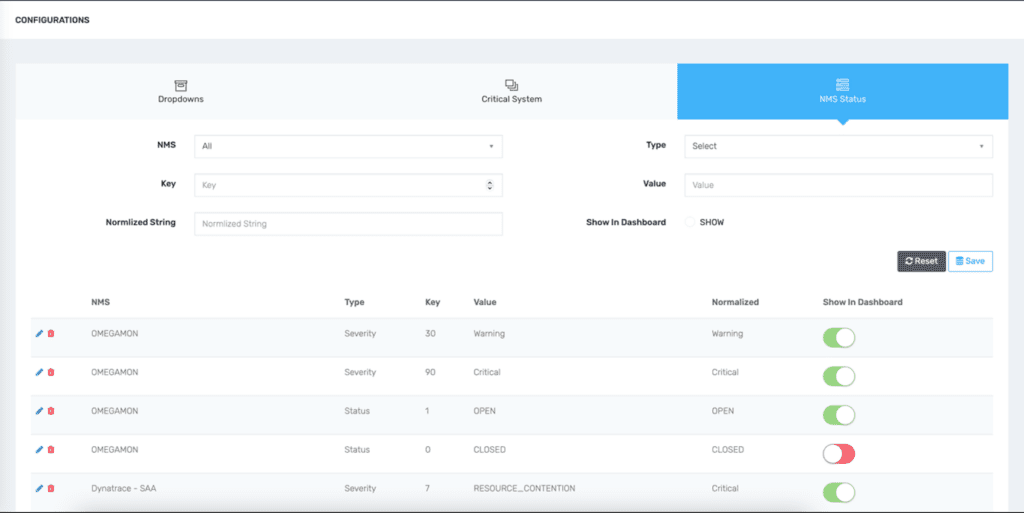Click the NMS column header

pyautogui.click(x=101, y=302)
